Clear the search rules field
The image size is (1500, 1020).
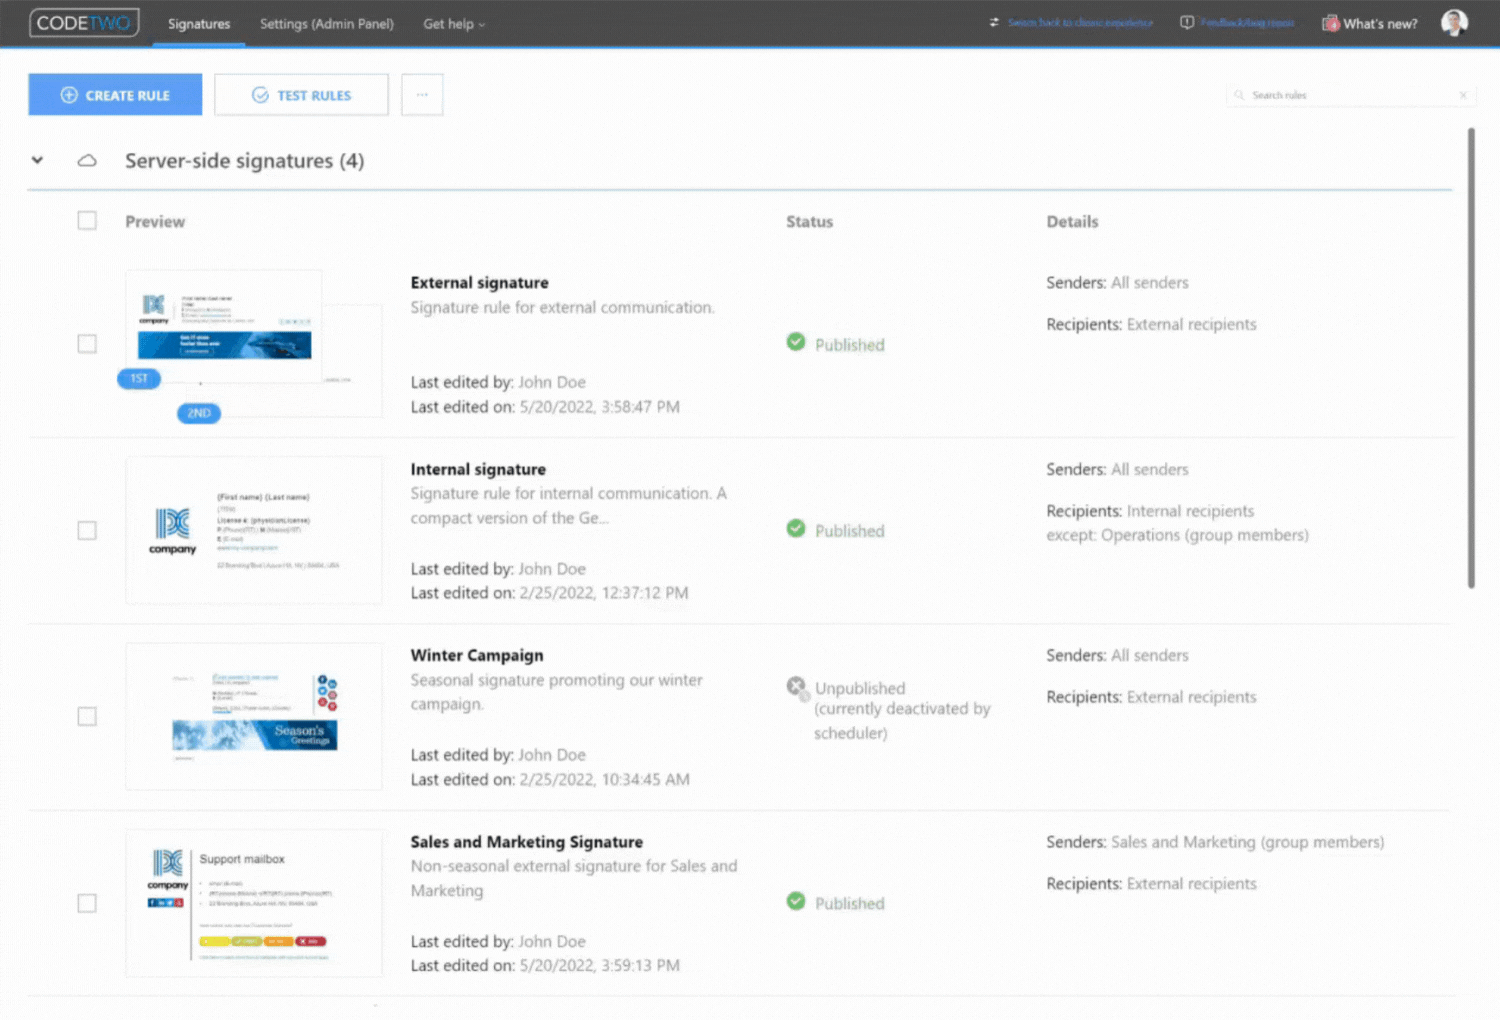point(1463,96)
